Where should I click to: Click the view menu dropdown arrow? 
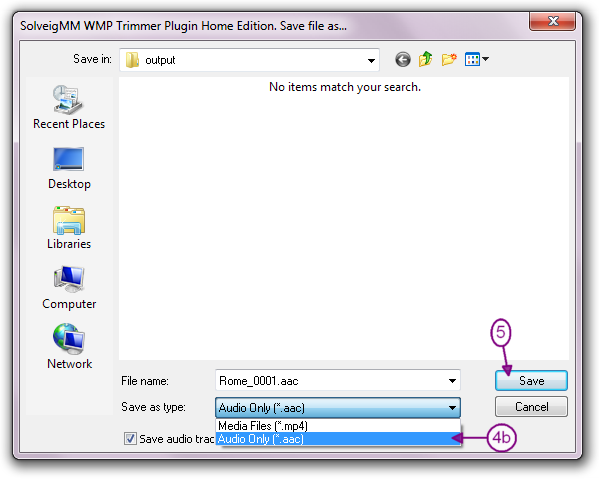click(x=486, y=59)
